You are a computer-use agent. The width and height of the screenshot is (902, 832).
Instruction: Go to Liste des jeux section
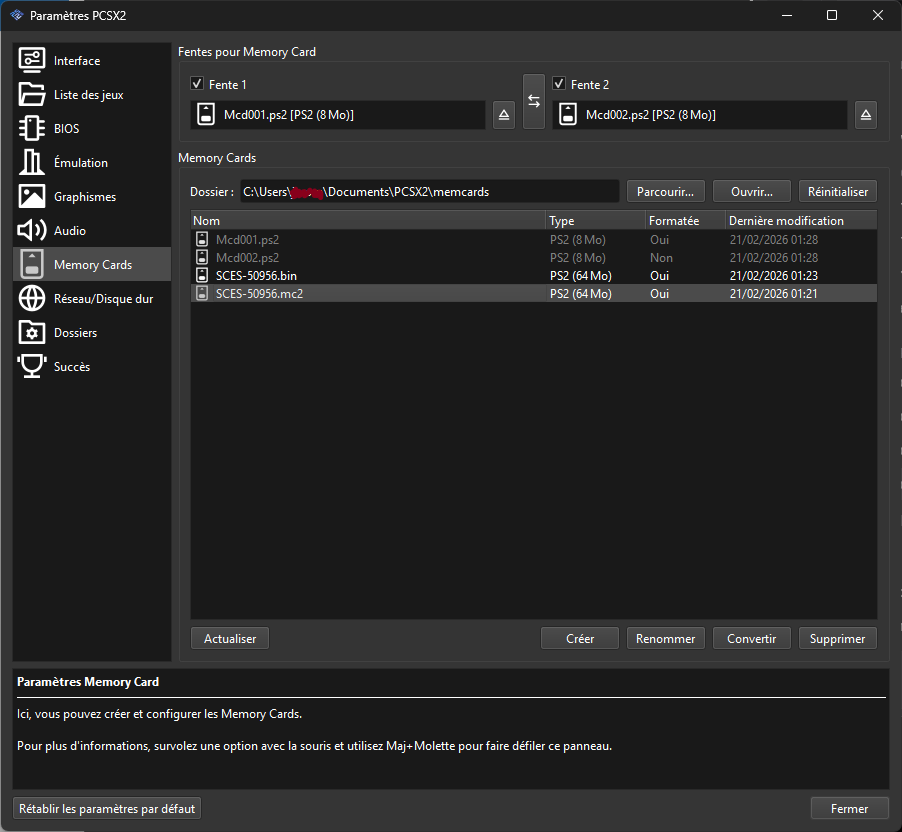pyautogui.click(x=88, y=95)
